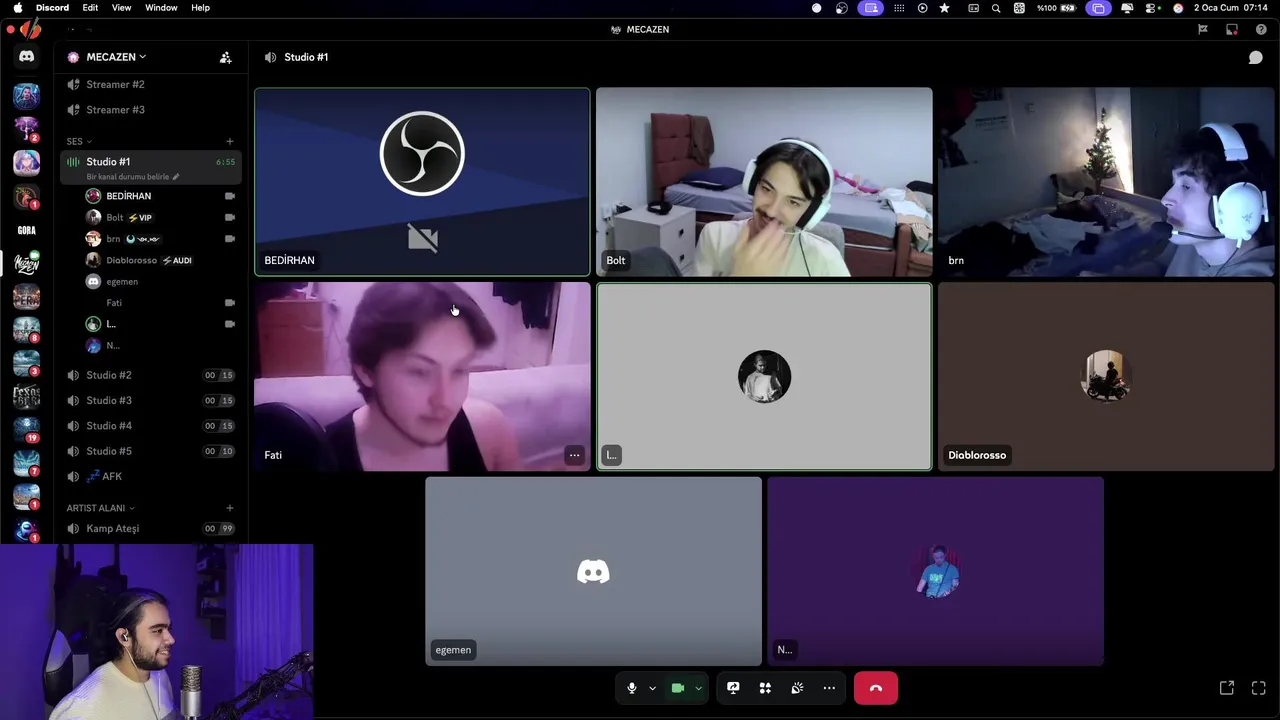Focus brn's webcam video tile
The width and height of the screenshot is (1280, 720).
click(1106, 182)
